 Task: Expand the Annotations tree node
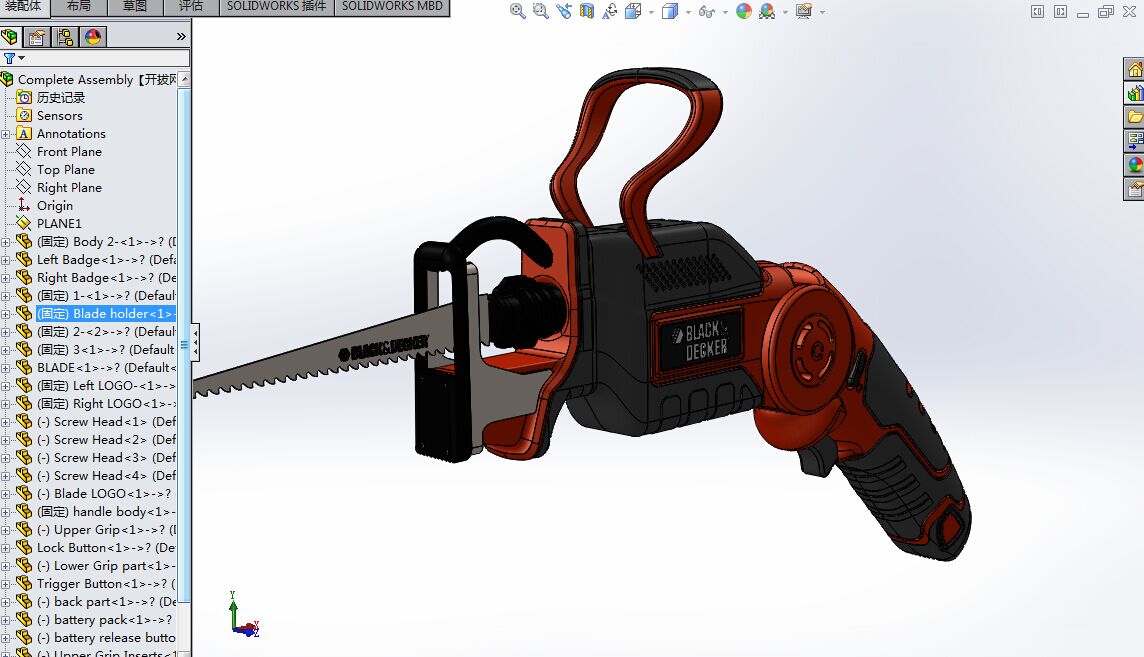point(6,134)
